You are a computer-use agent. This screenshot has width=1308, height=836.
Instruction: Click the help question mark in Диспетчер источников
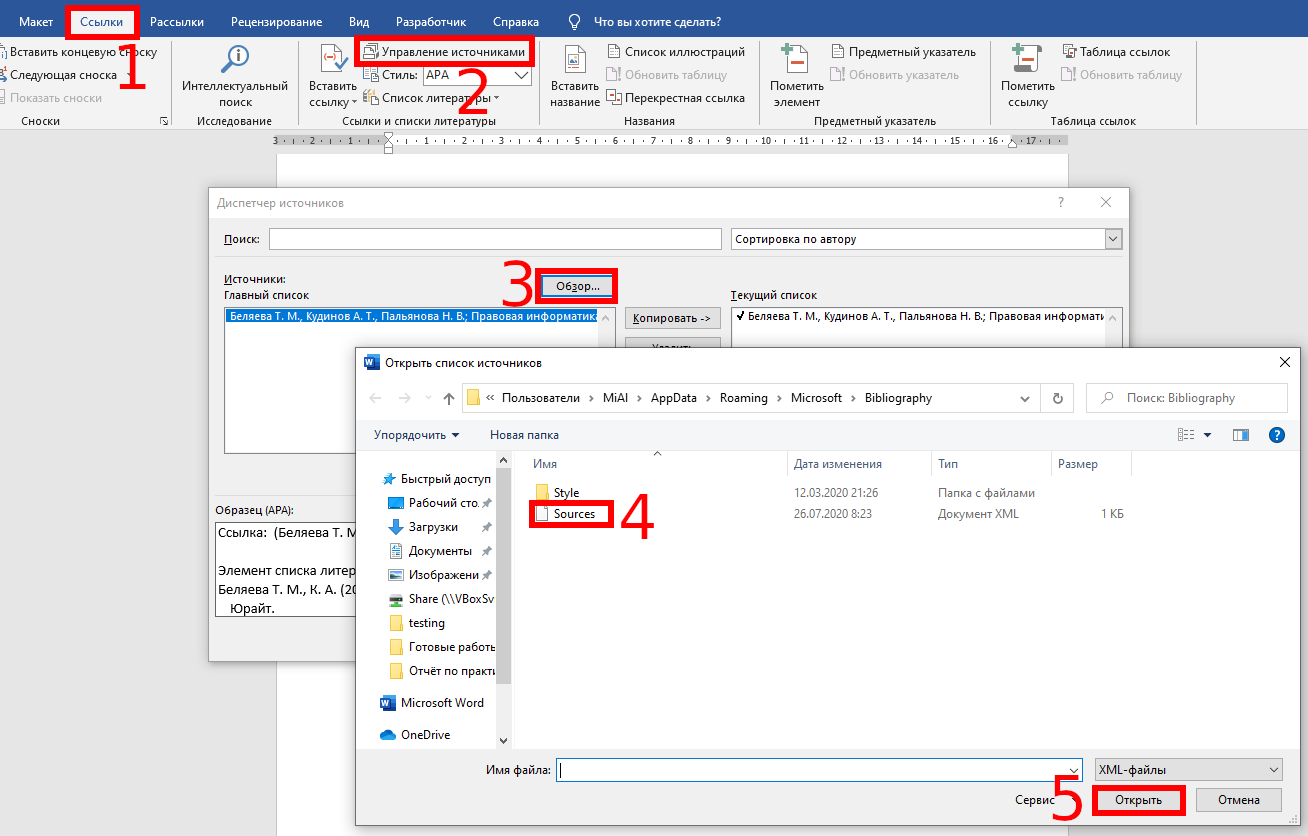(1061, 202)
